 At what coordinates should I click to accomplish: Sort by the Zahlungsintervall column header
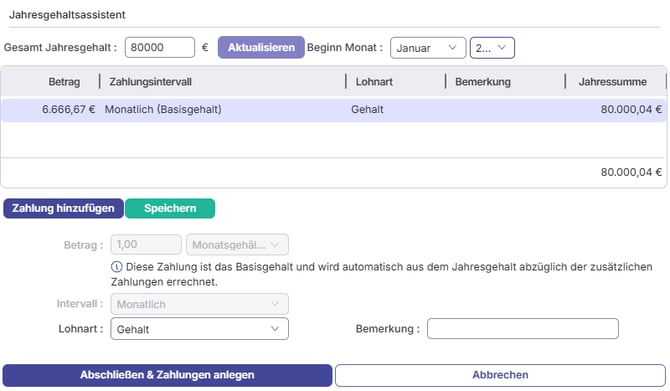[150, 82]
